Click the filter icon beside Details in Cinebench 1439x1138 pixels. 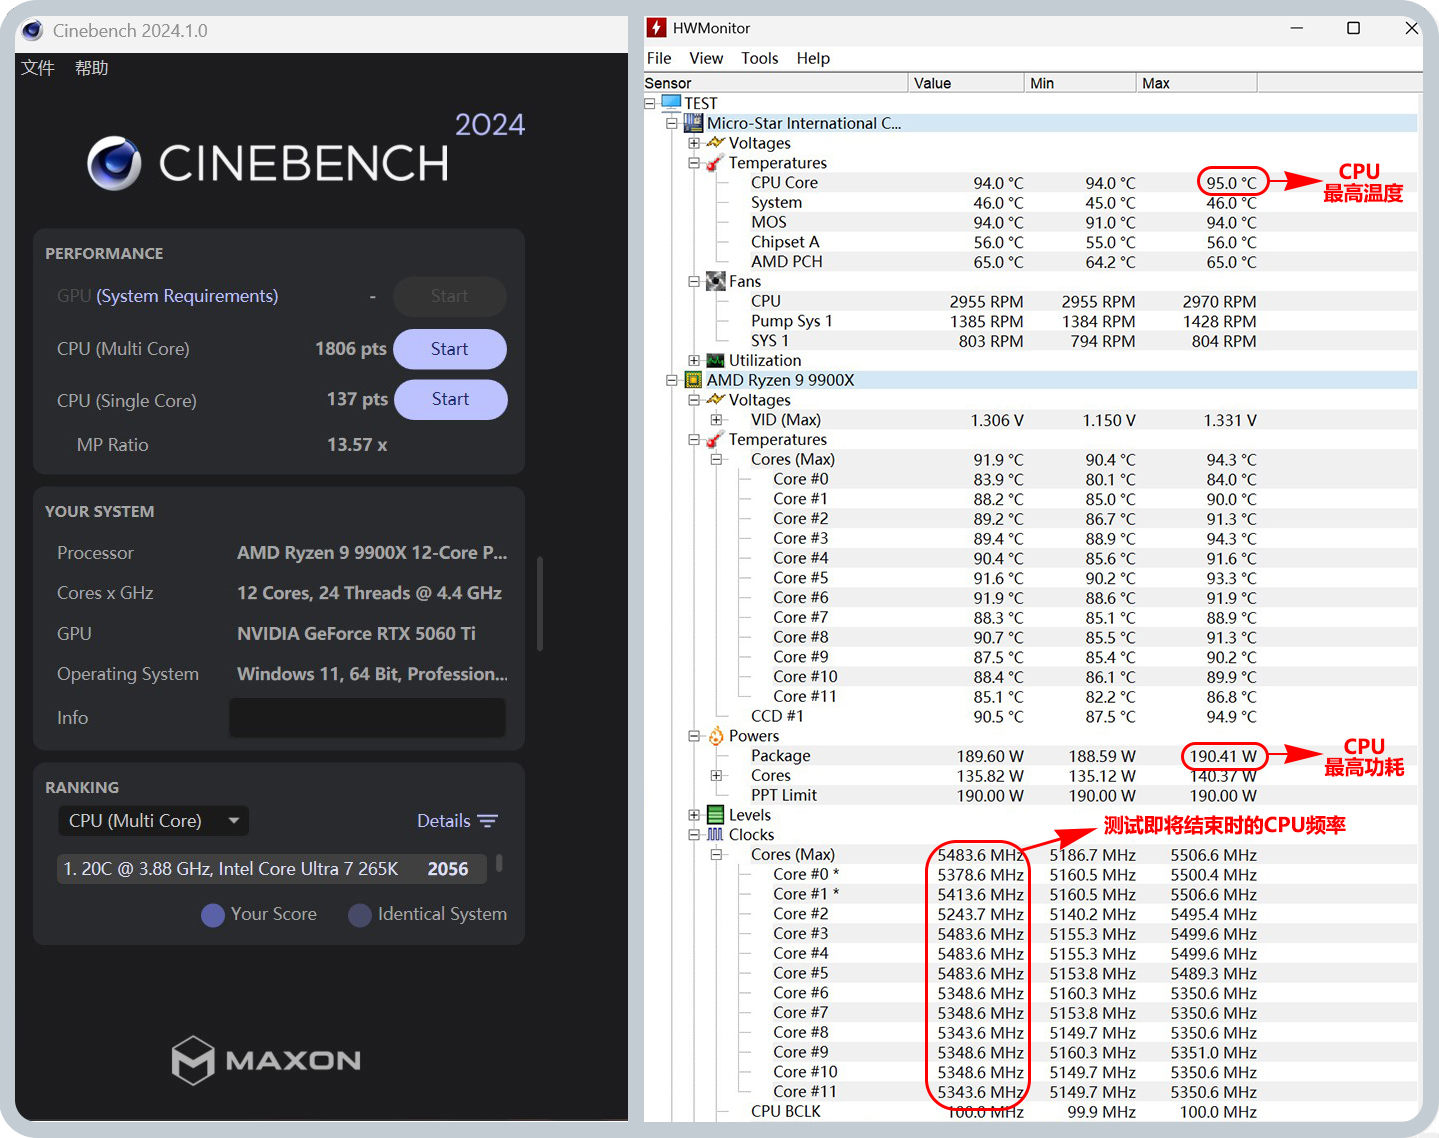(488, 821)
